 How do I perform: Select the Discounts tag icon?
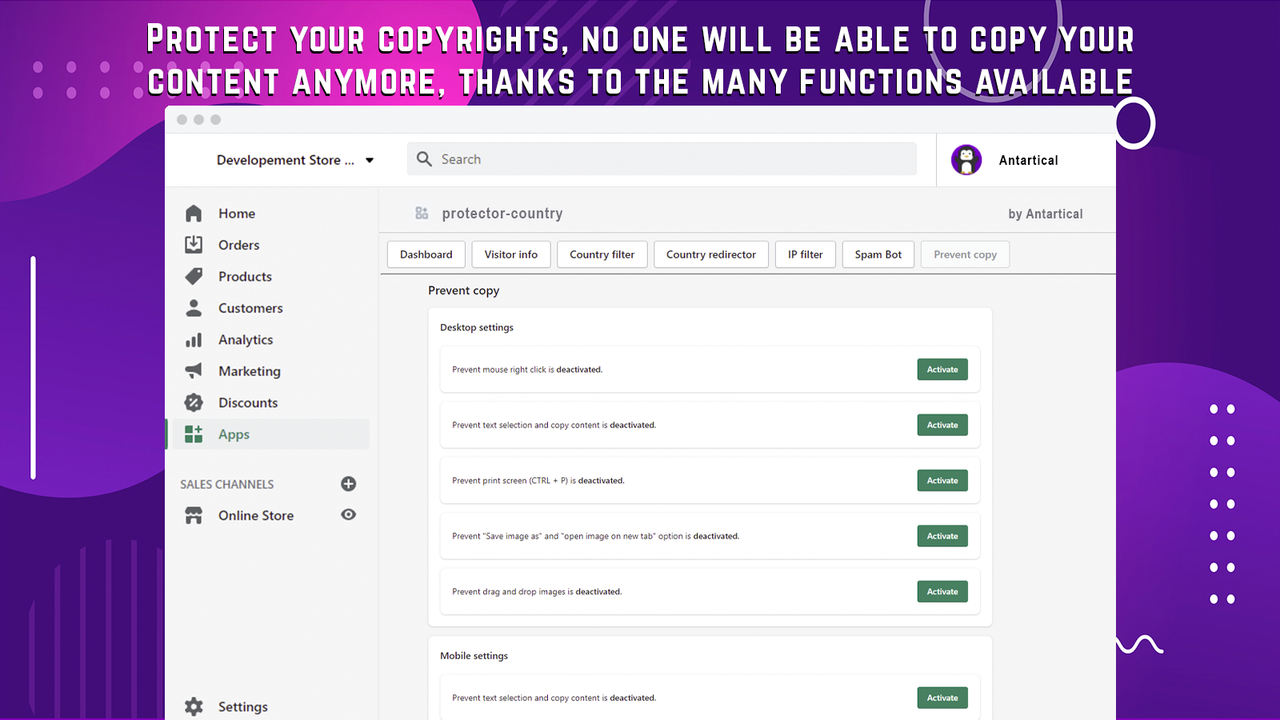tap(193, 402)
